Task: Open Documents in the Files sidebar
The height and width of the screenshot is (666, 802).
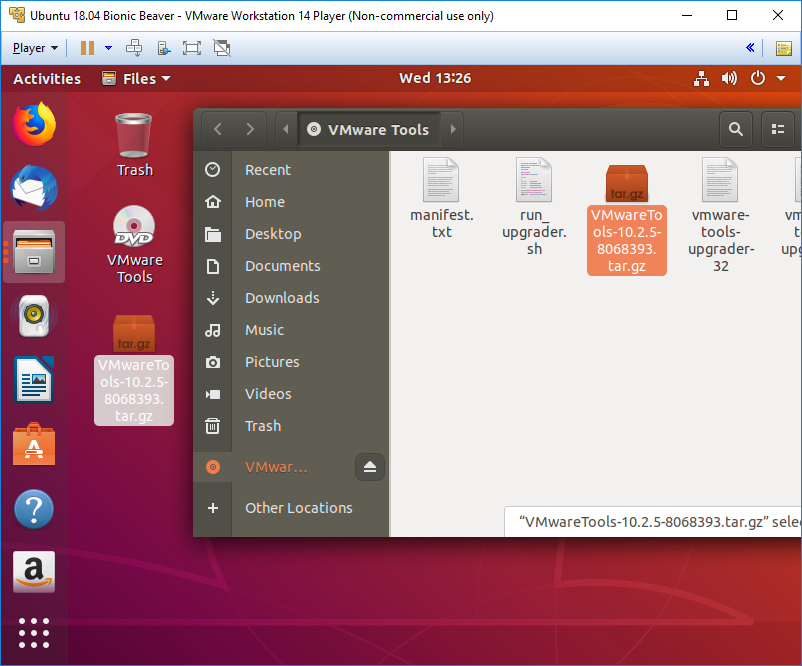Action: click(291, 266)
